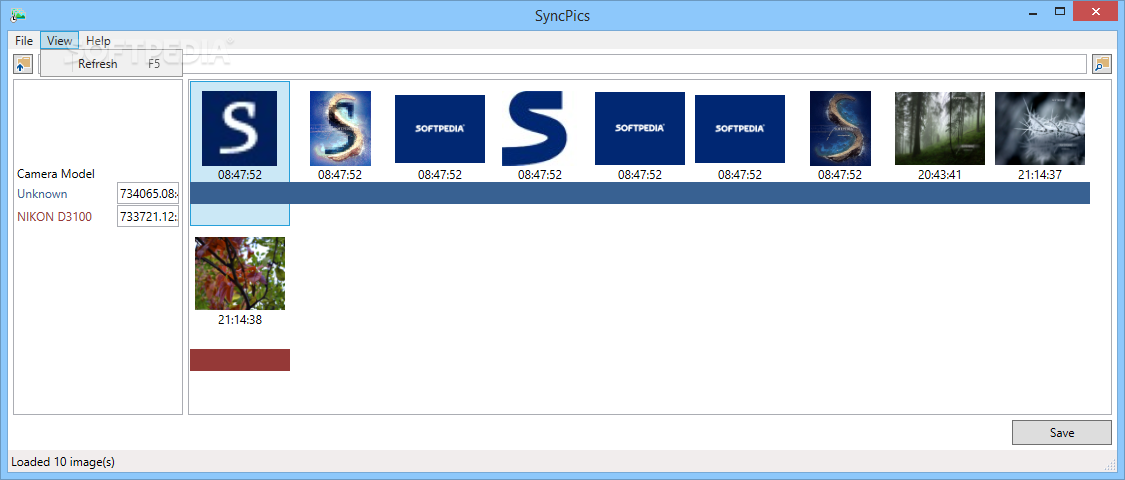Close the SyncPics window
This screenshot has height=480, width=1125.
pos(1095,12)
